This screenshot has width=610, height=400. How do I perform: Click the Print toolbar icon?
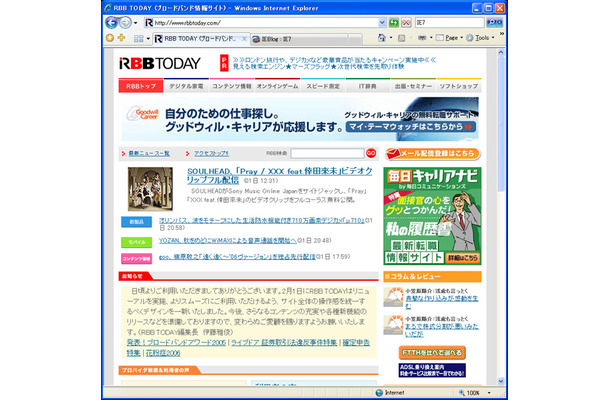coord(422,38)
